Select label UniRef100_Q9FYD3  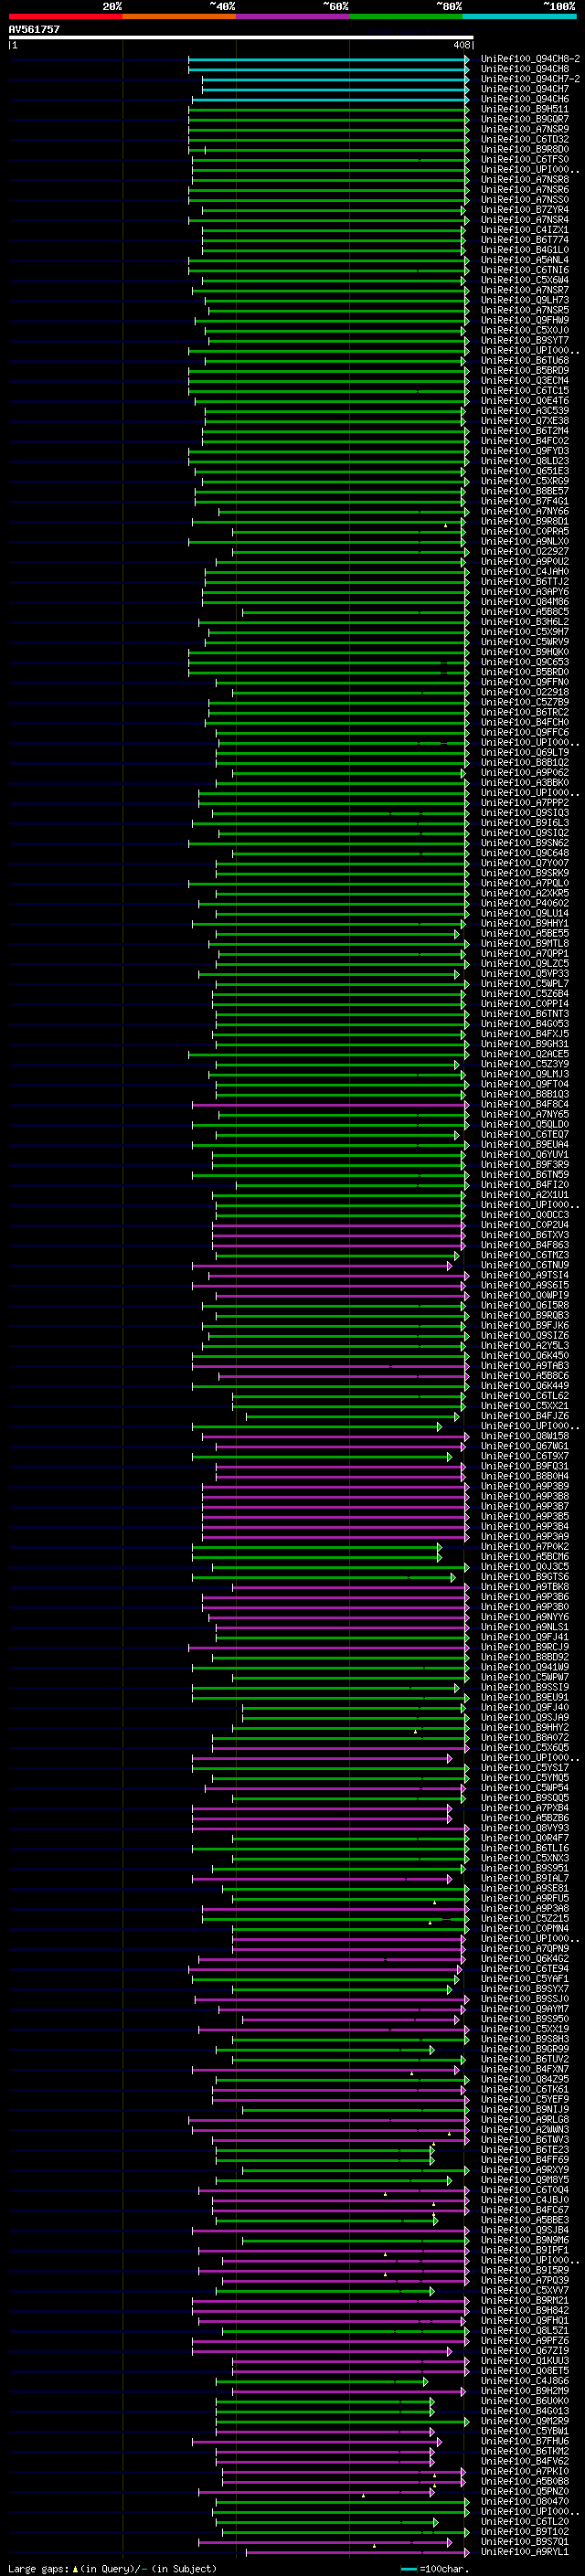pos(525,451)
